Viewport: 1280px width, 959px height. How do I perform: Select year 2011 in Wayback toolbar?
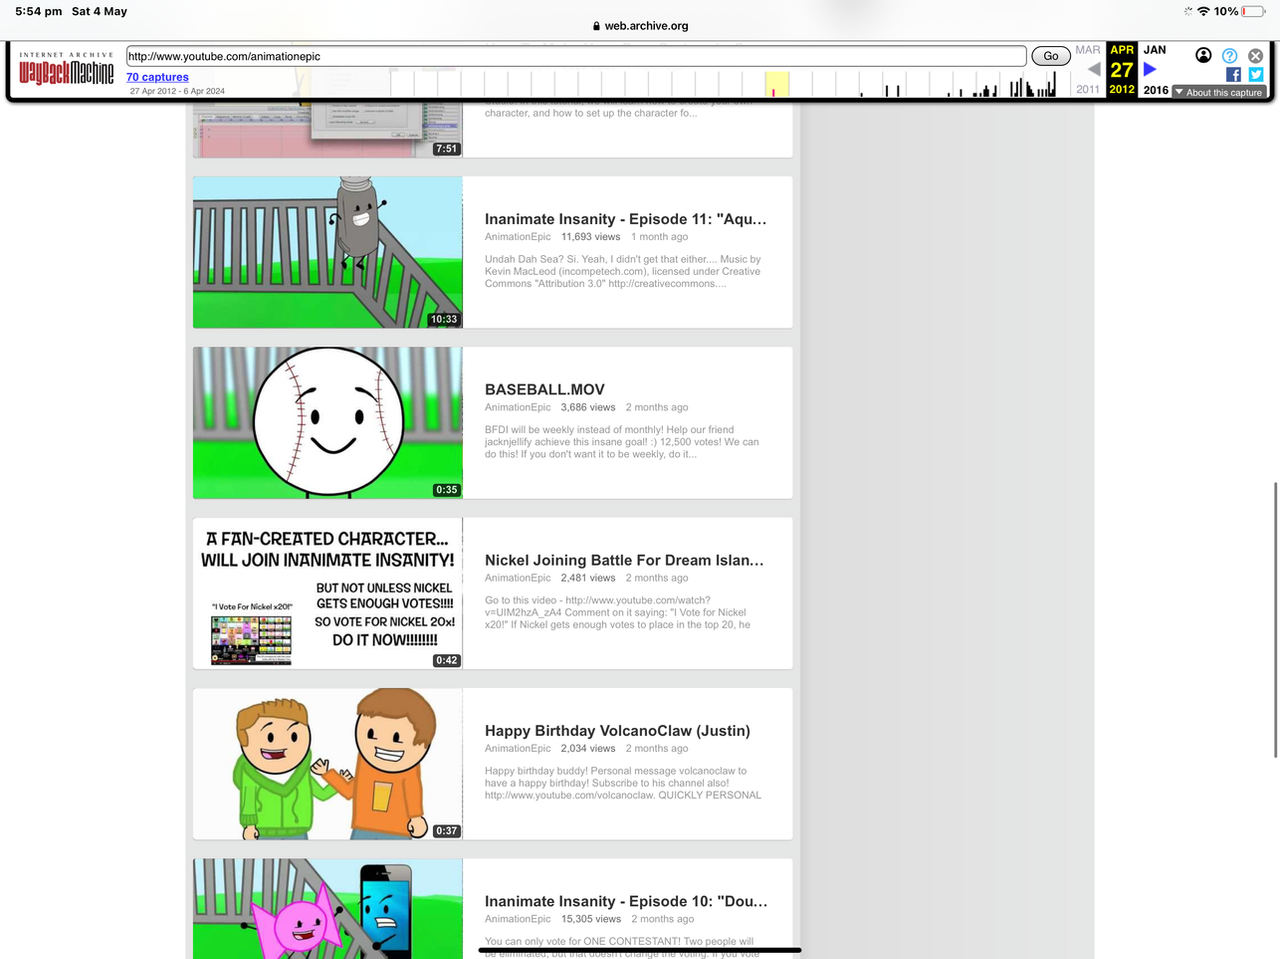click(x=1088, y=89)
